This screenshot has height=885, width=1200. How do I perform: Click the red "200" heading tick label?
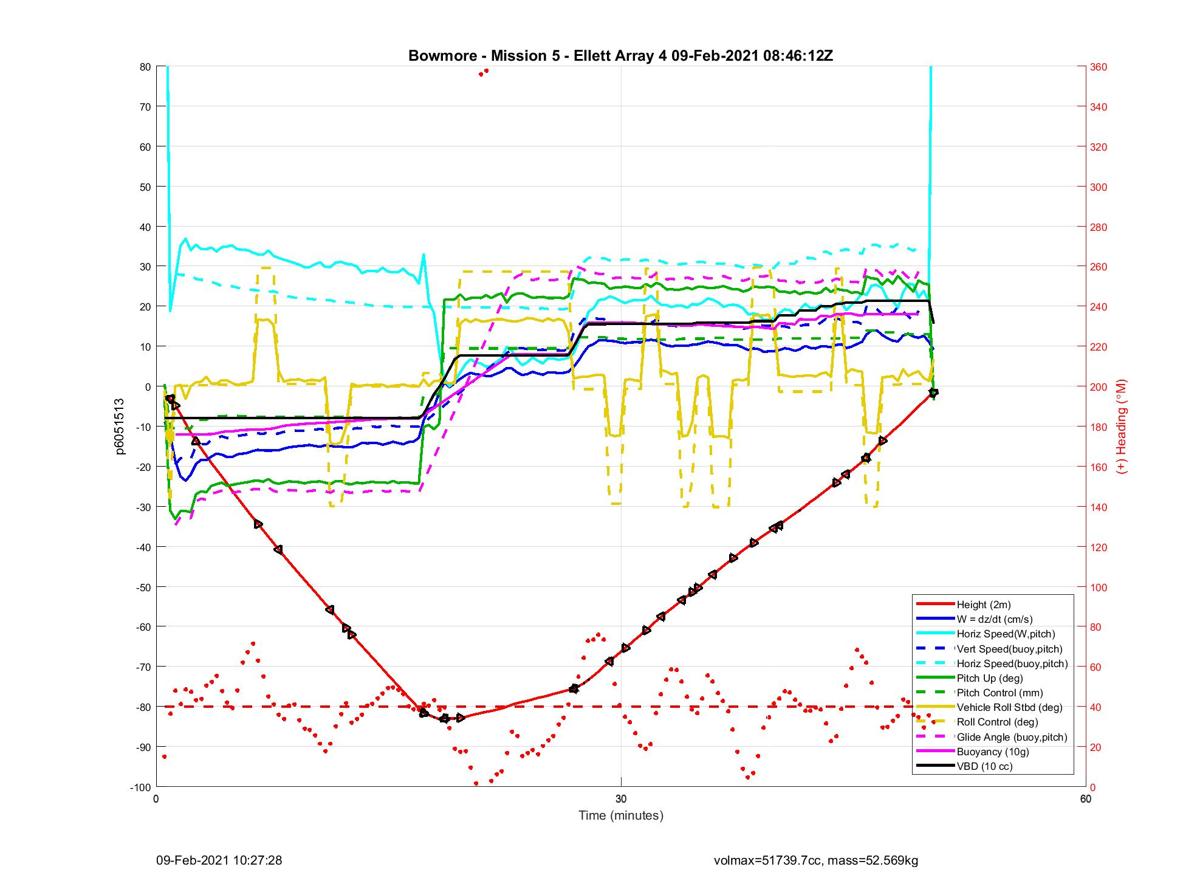pyautogui.click(x=1100, y=387)
